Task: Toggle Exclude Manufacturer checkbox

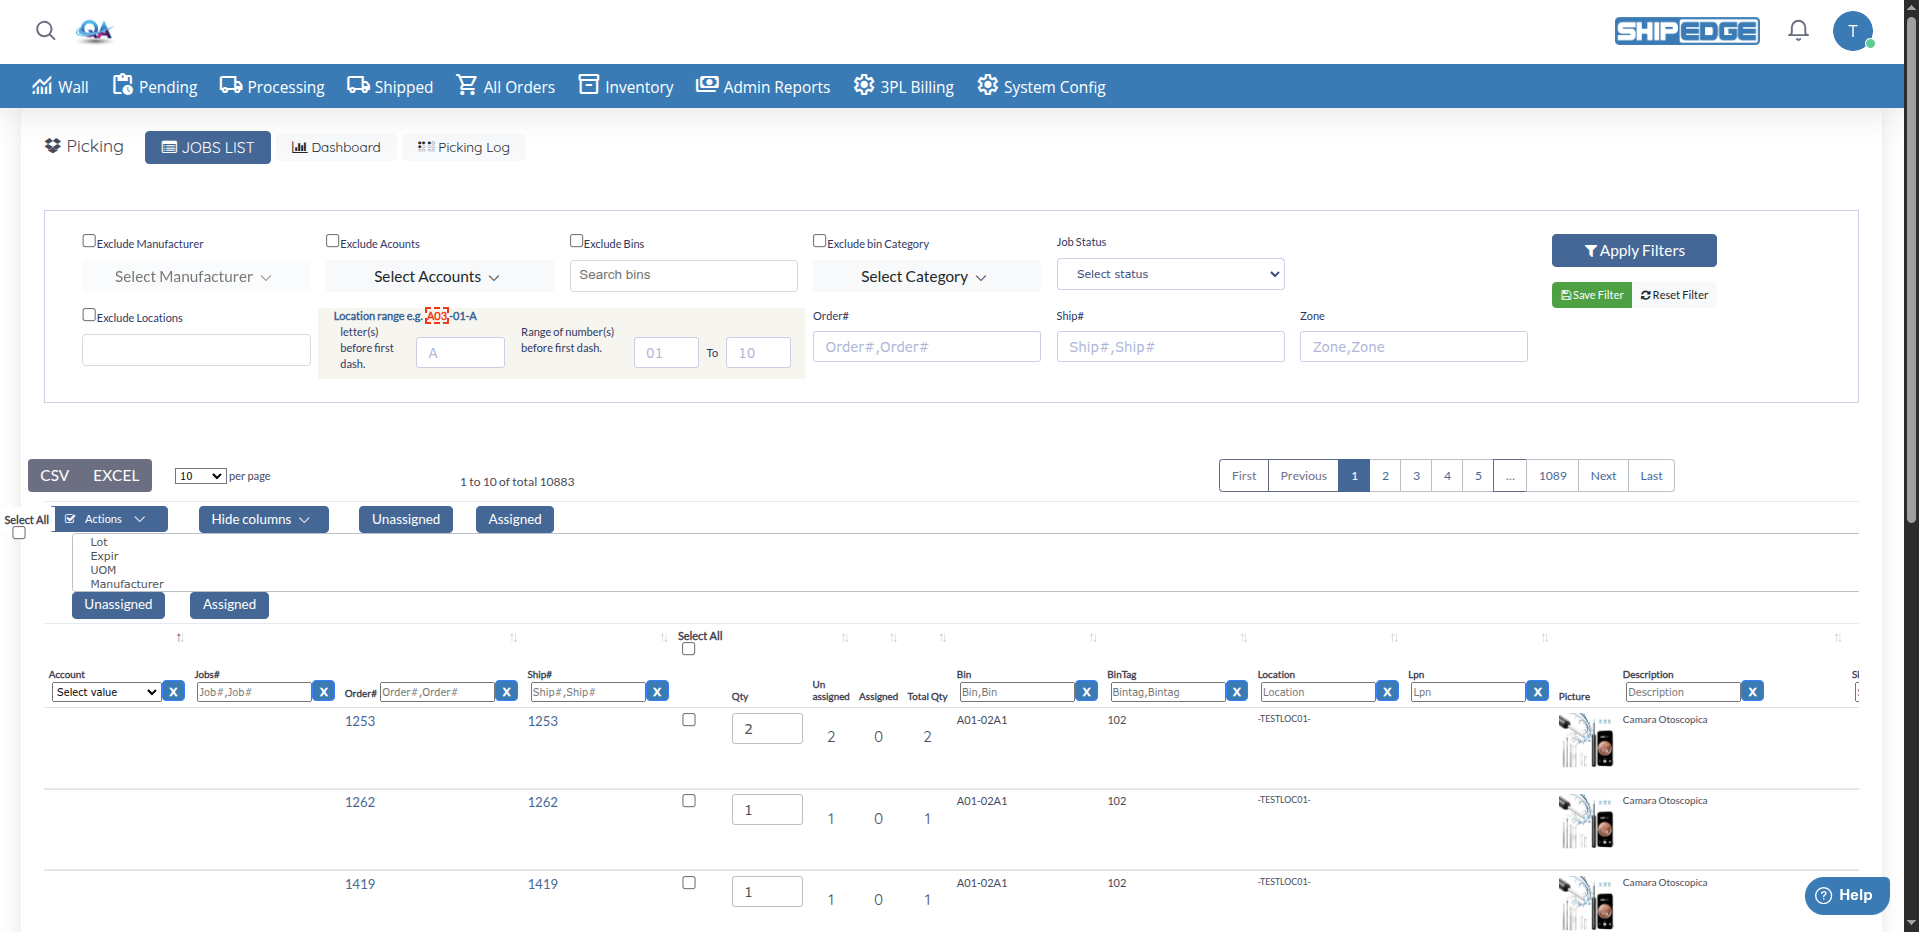Action: pyautogui.click(x=89, y=241)
